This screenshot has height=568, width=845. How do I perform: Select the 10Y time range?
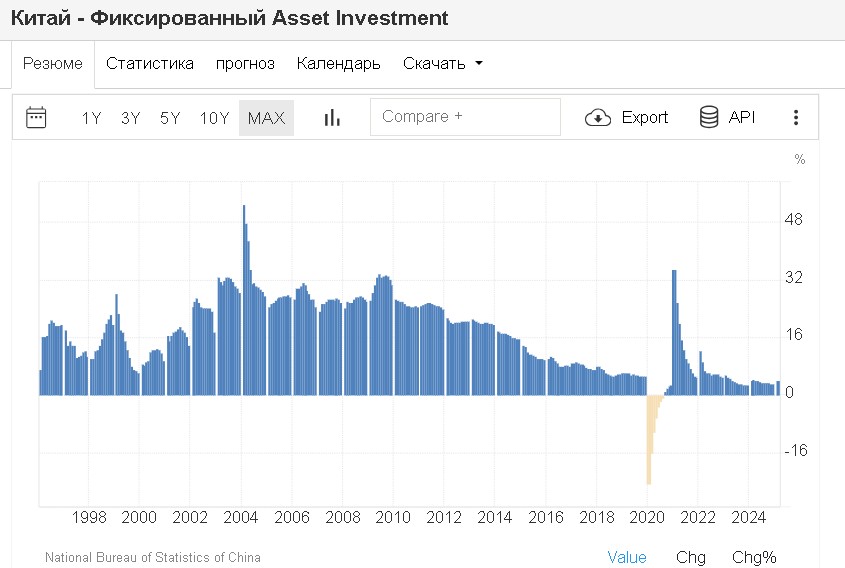pos(214,118)
